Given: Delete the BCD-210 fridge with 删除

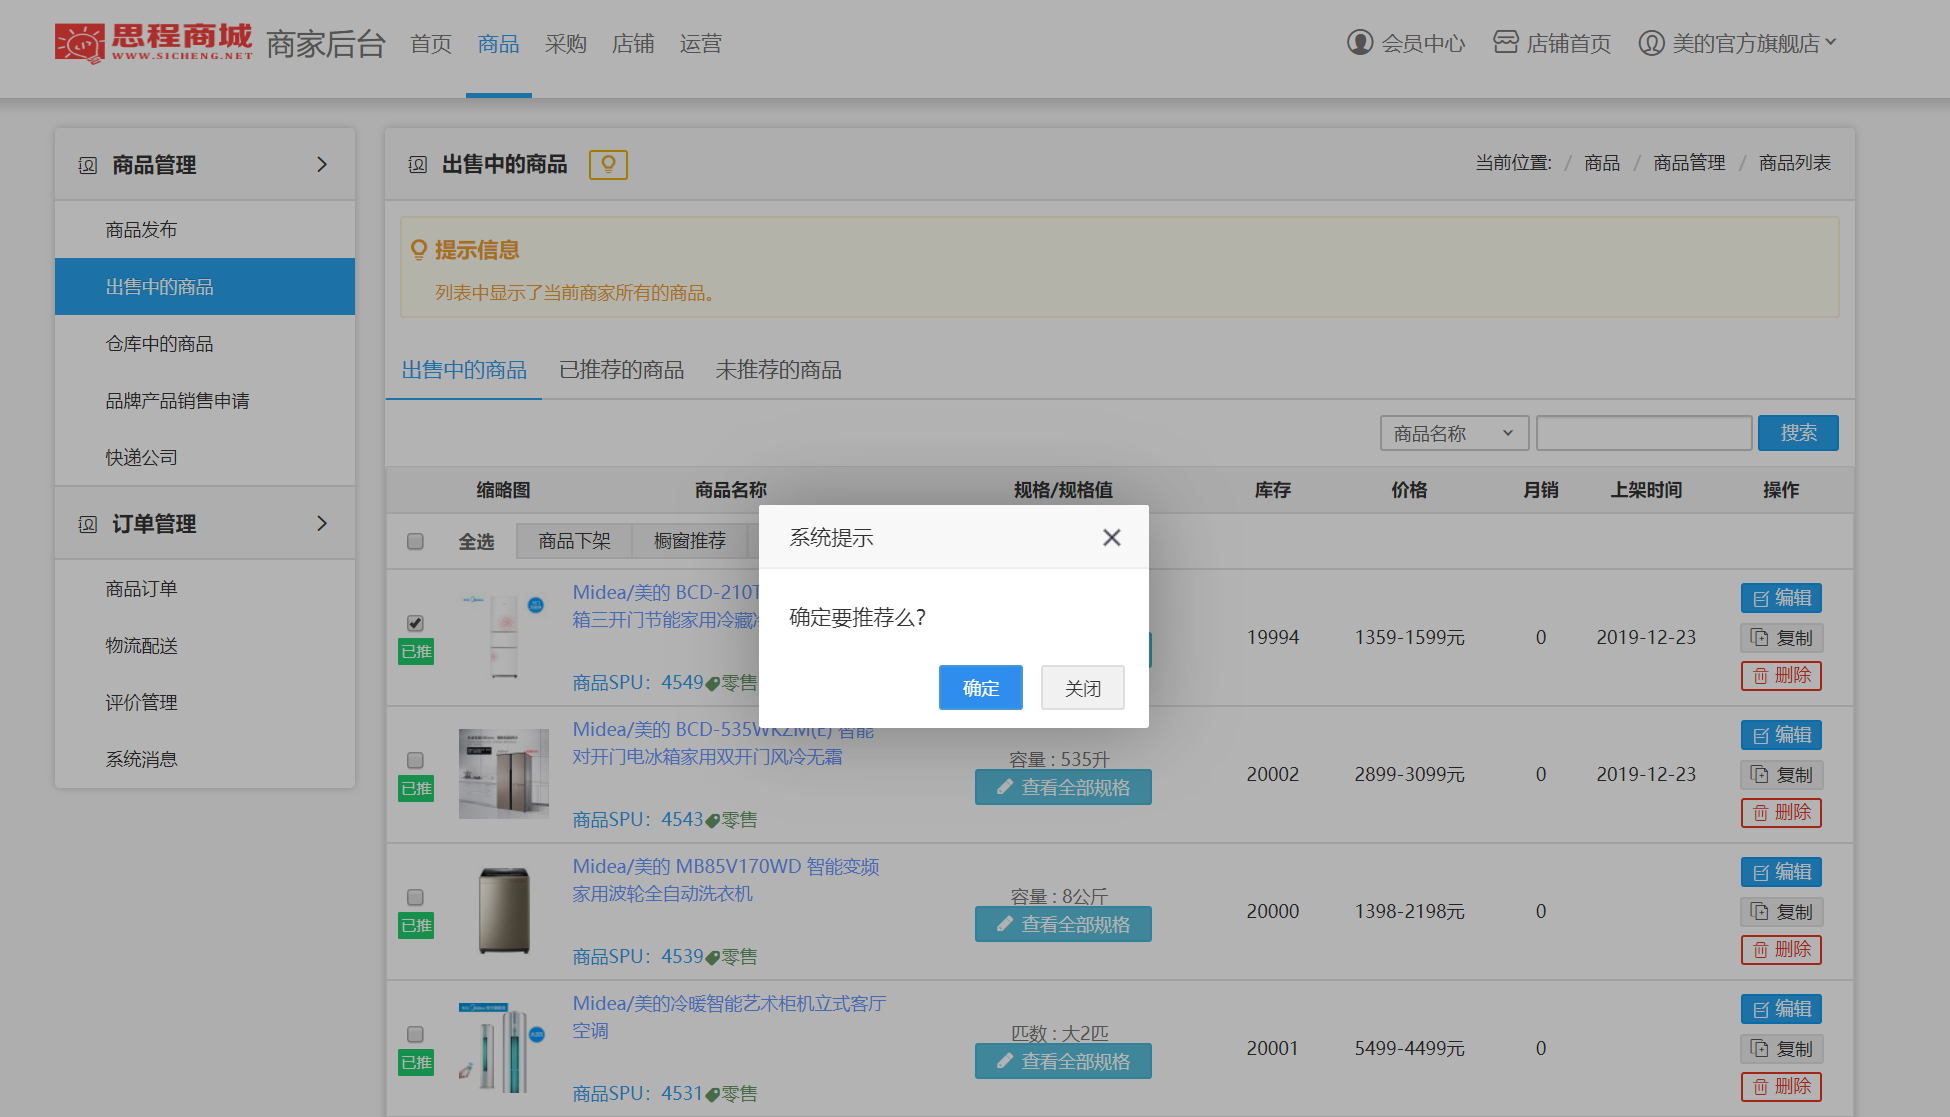Looking at the screenshot, I should pyautogui.click(x=1781, y=676).
